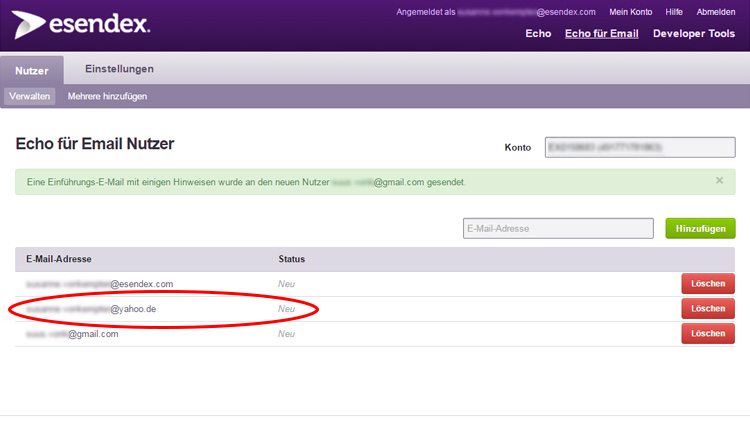
Task: Select the Verwalten sub-tab
Action: pos(30,97)
